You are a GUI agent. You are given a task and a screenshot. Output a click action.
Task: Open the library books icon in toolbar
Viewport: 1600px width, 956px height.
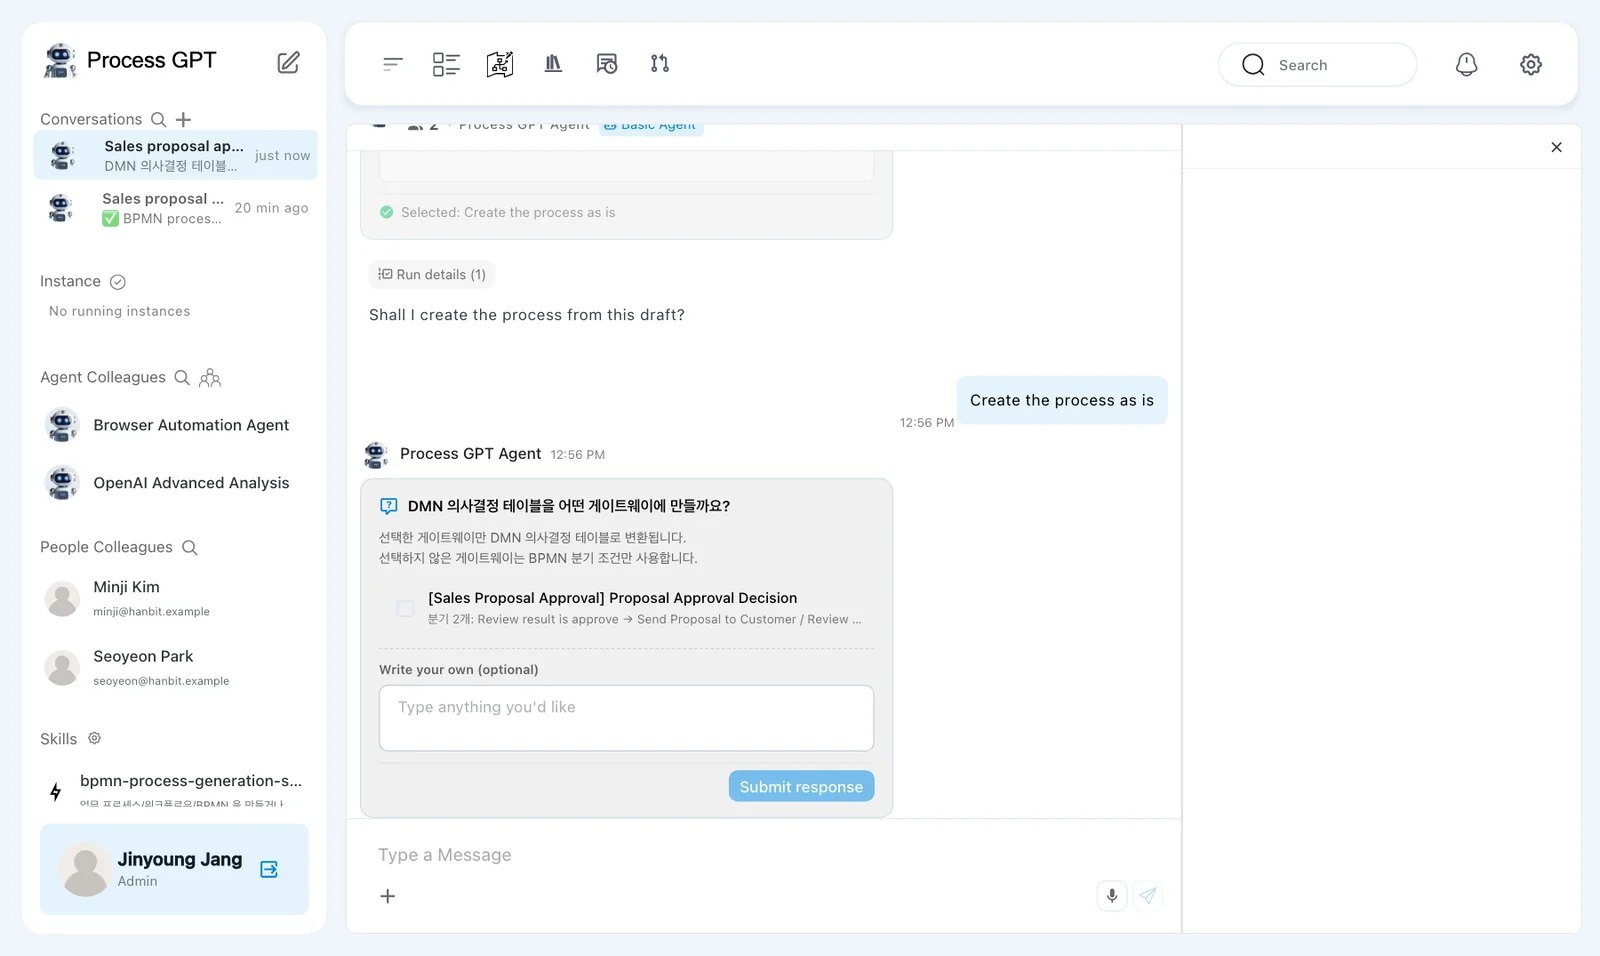coord(553,64)
